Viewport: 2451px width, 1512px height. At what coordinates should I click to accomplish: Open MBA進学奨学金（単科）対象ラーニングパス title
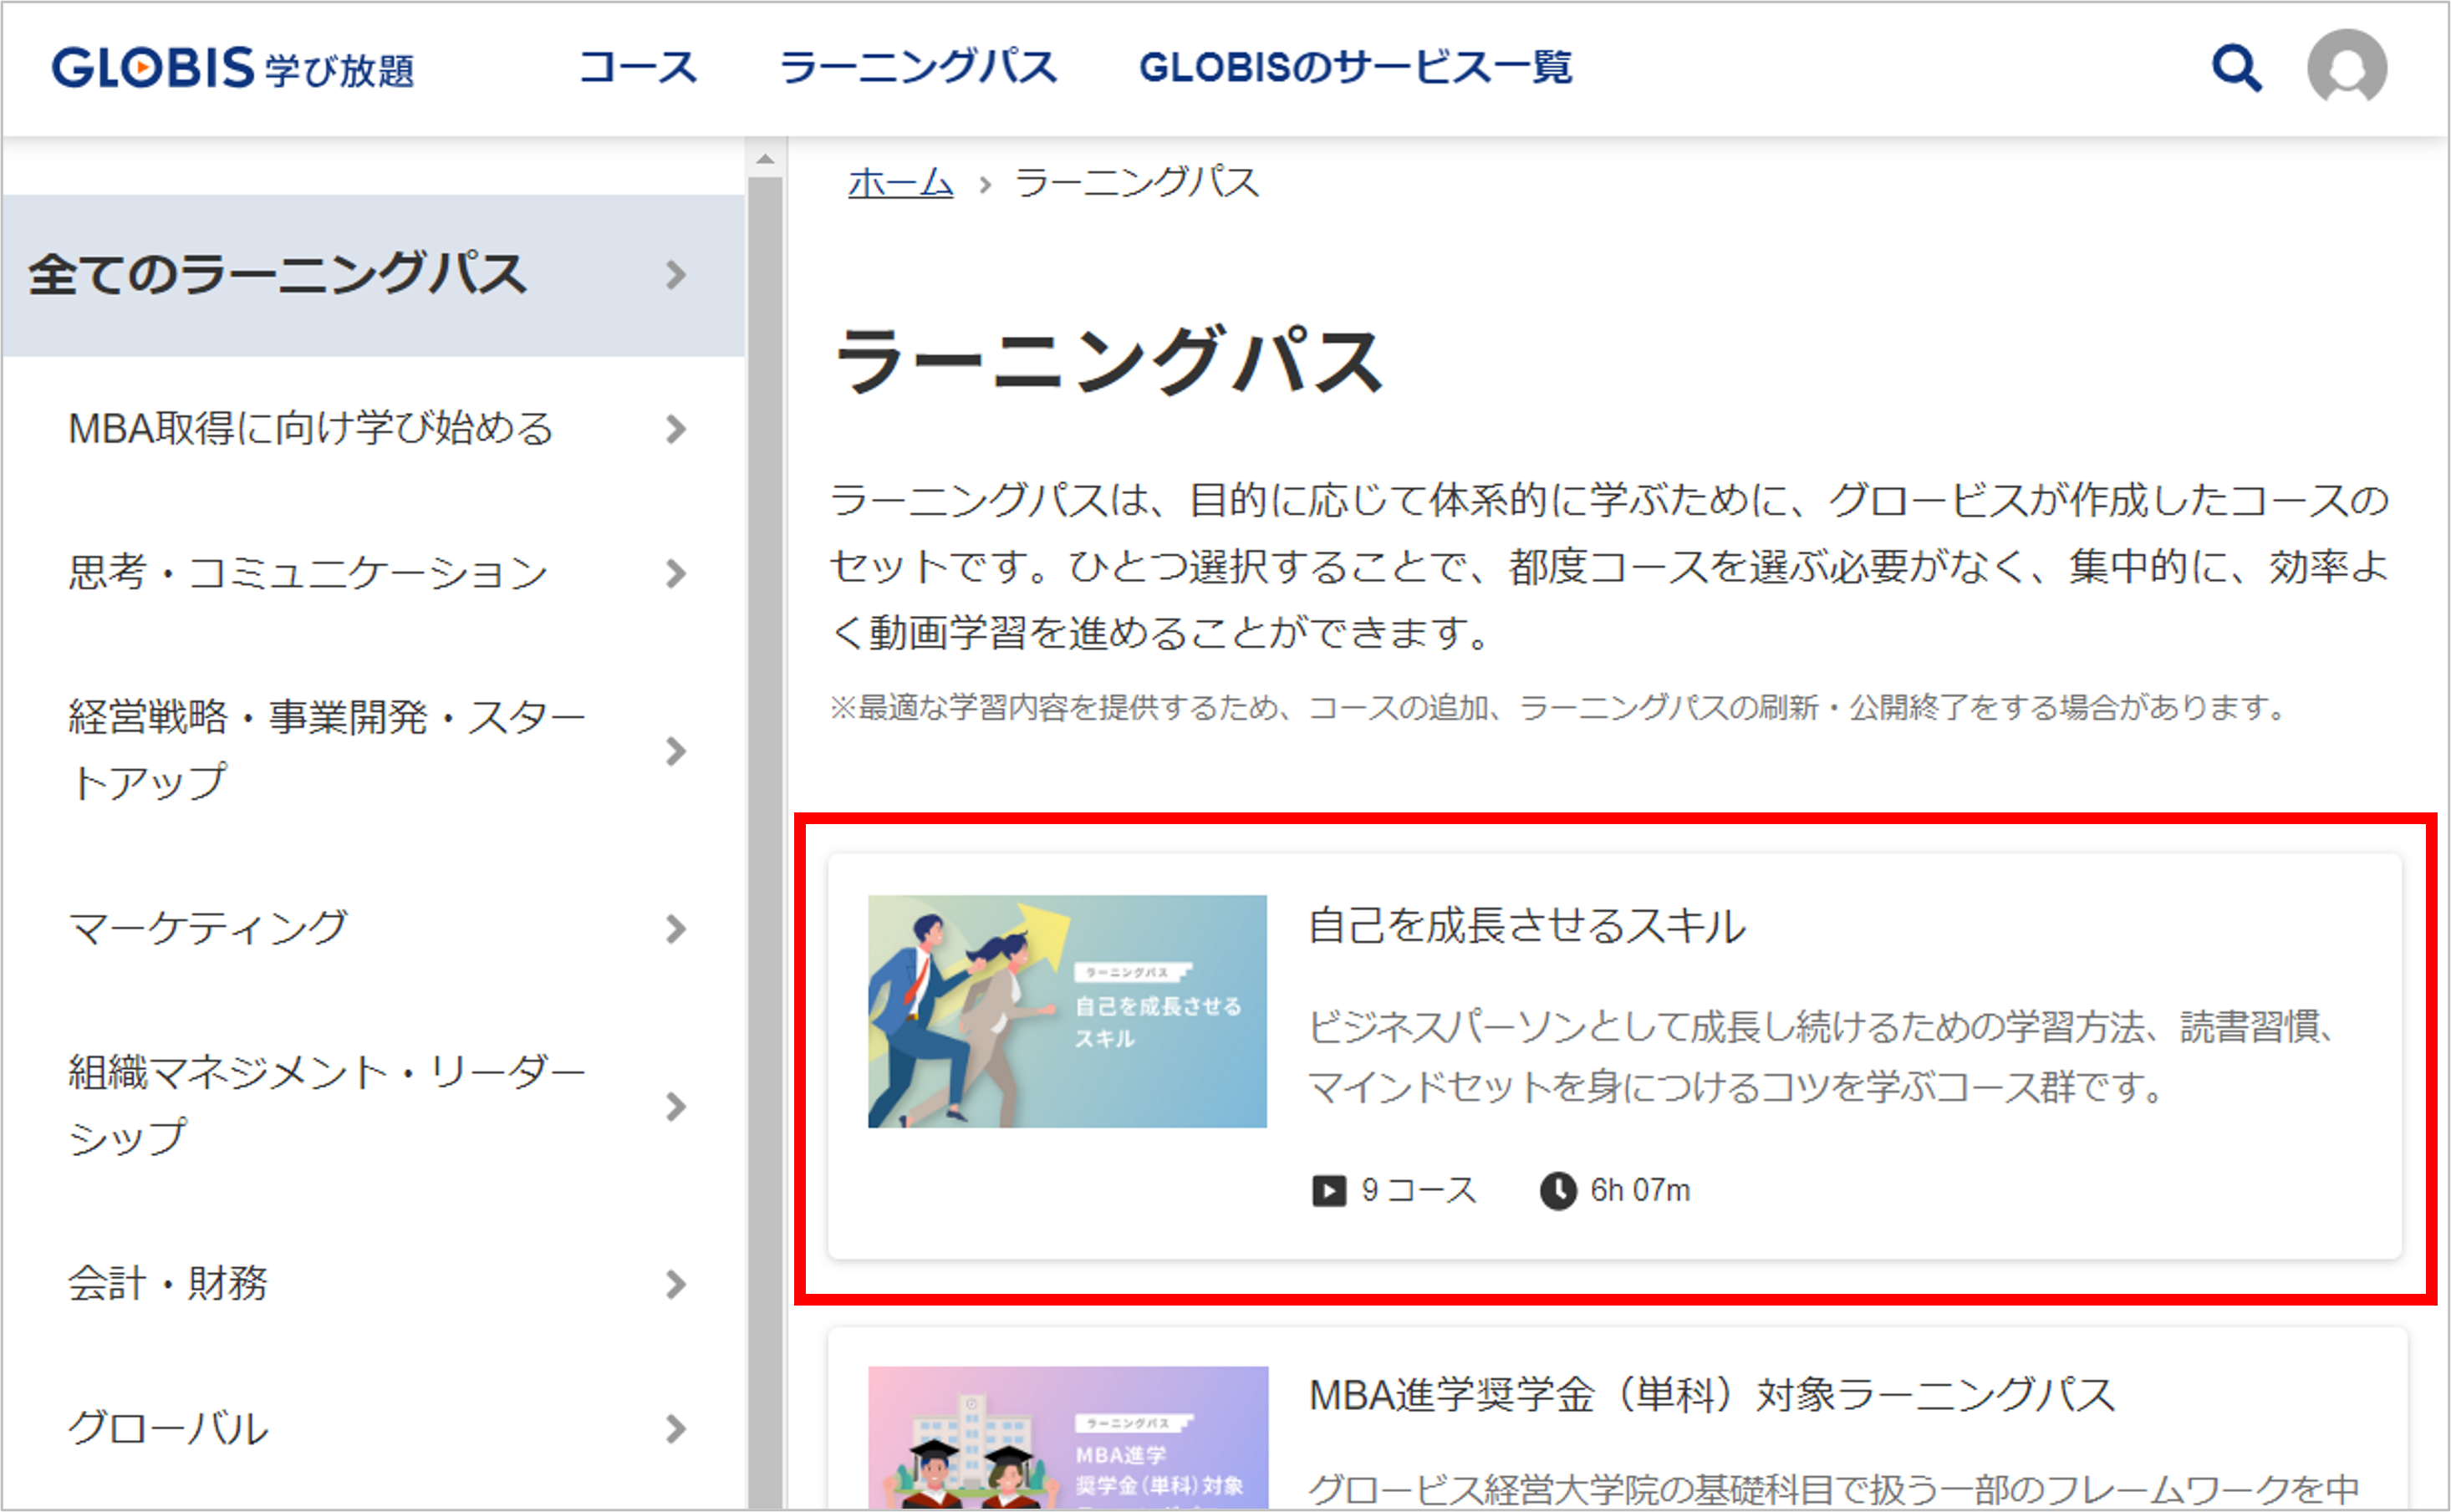pos(1712,1394)
